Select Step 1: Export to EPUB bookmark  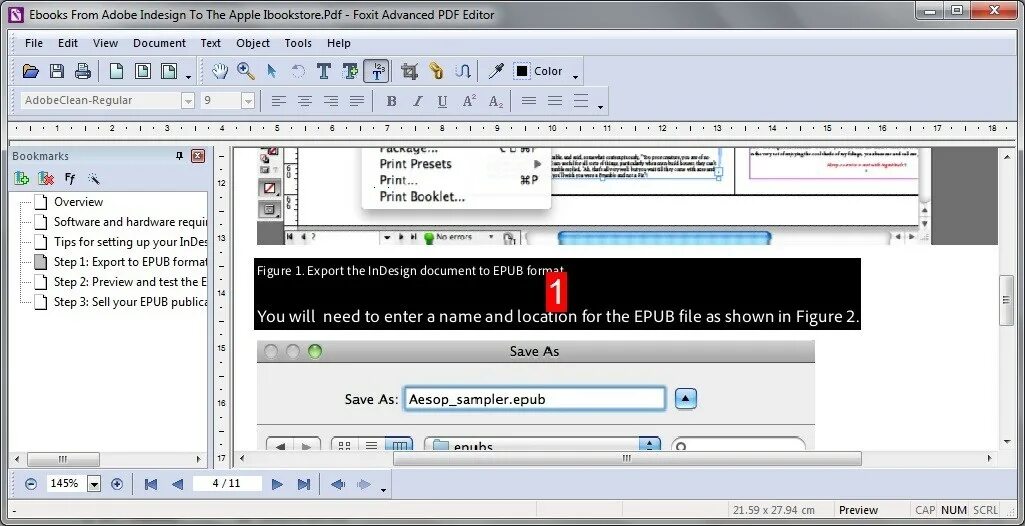point(131,262)
